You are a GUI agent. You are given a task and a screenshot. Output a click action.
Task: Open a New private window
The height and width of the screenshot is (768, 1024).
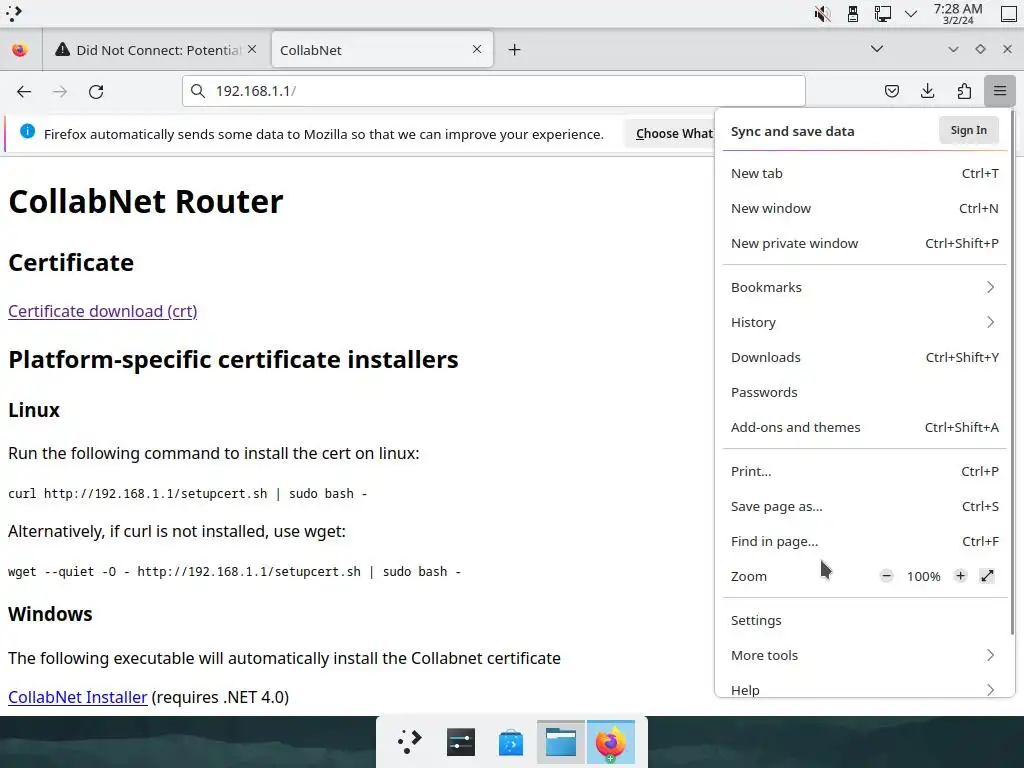pos(865,243)
